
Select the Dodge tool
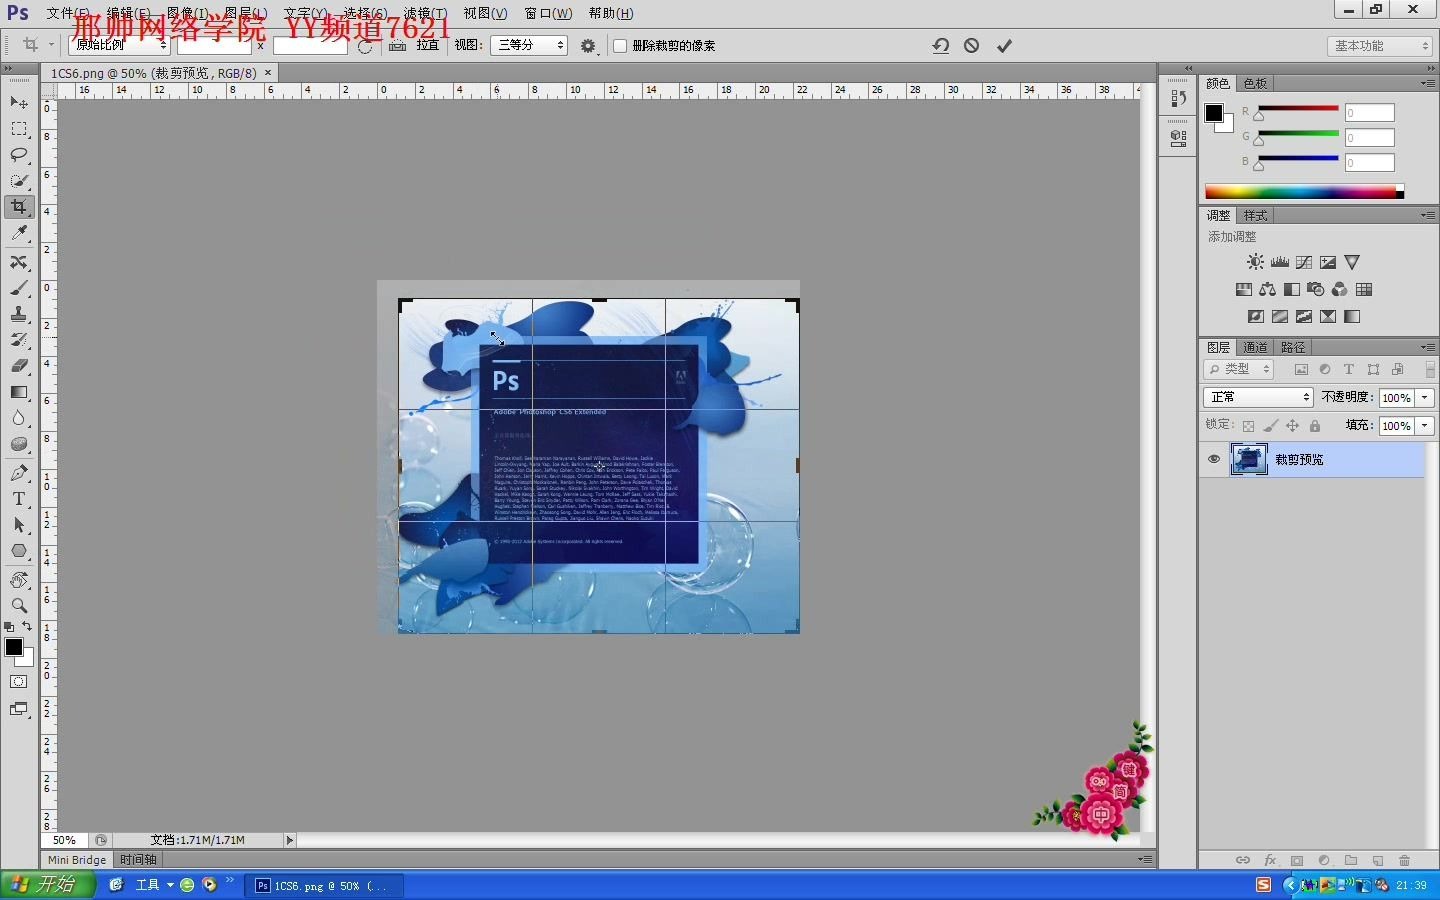(19, 444)
